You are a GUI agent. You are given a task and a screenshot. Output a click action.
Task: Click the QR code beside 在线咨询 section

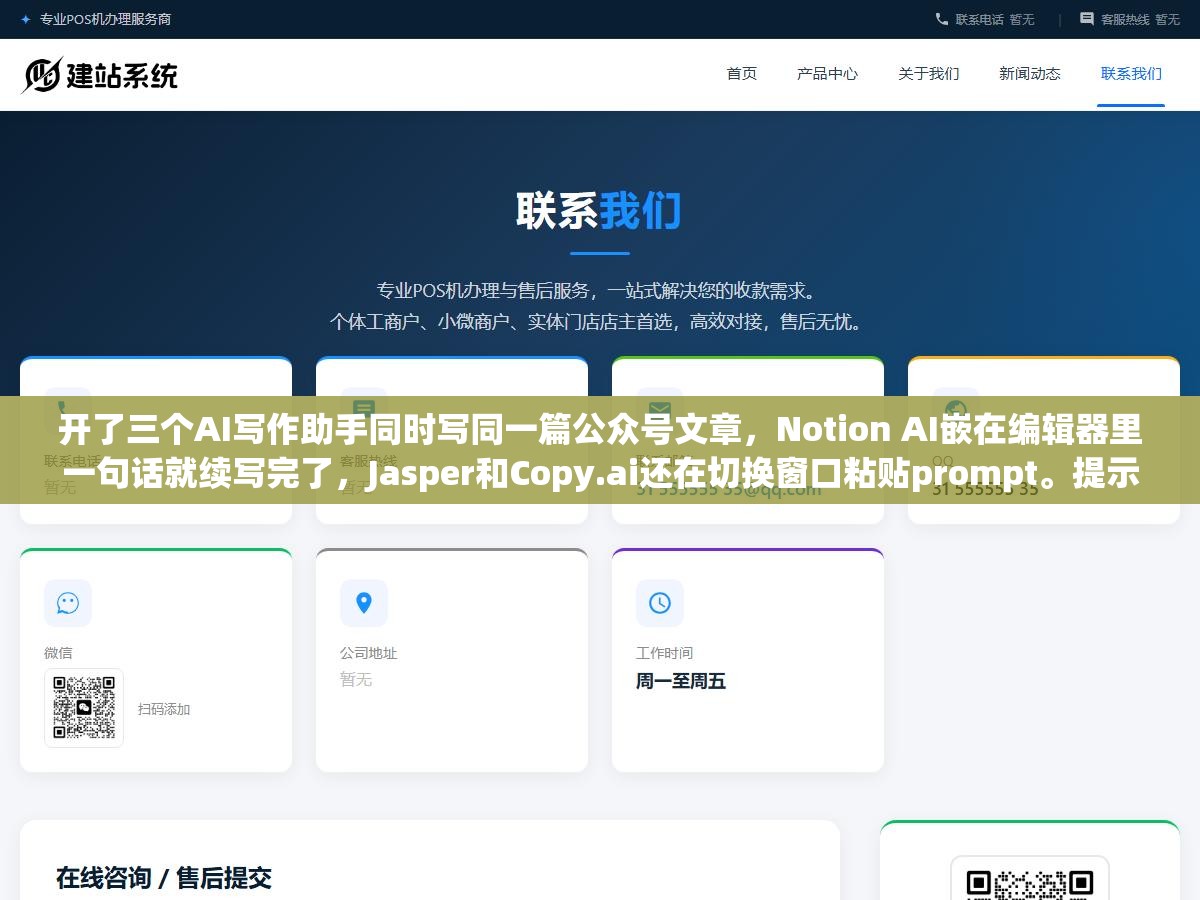click(1030, 878)
